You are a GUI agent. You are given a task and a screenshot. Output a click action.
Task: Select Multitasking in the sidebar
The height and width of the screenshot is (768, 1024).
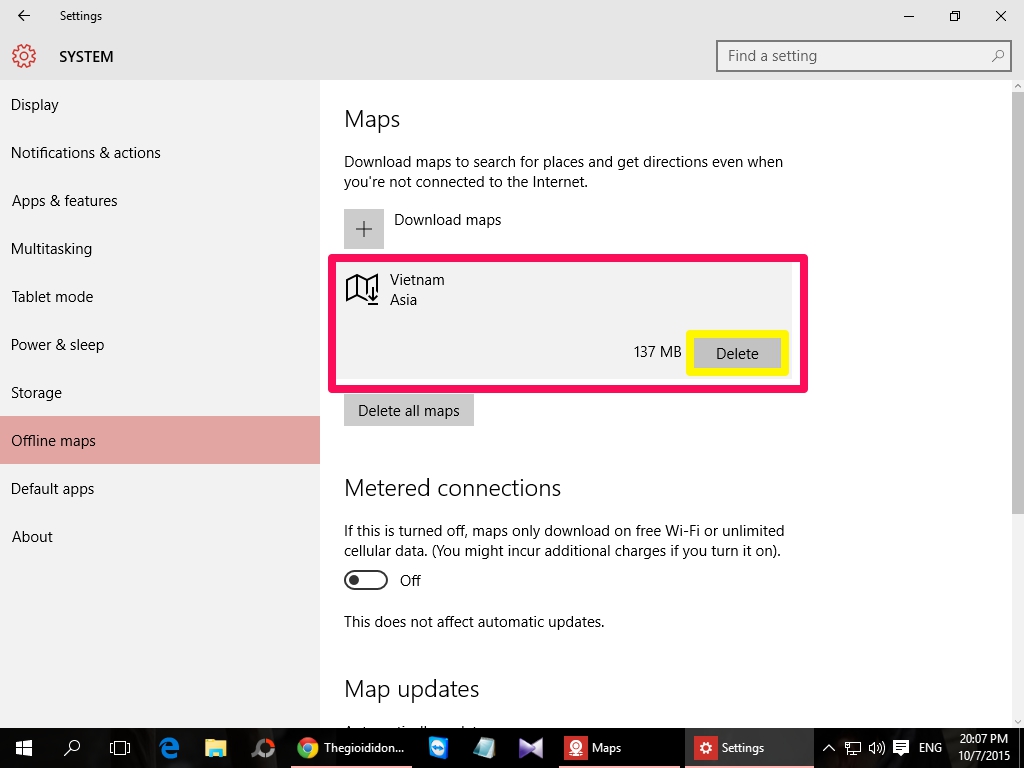(160, 249)
